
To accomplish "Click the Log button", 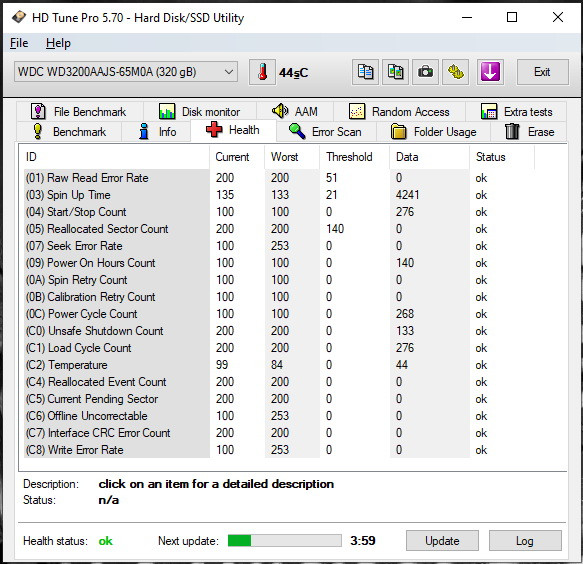I will (525, 540).
